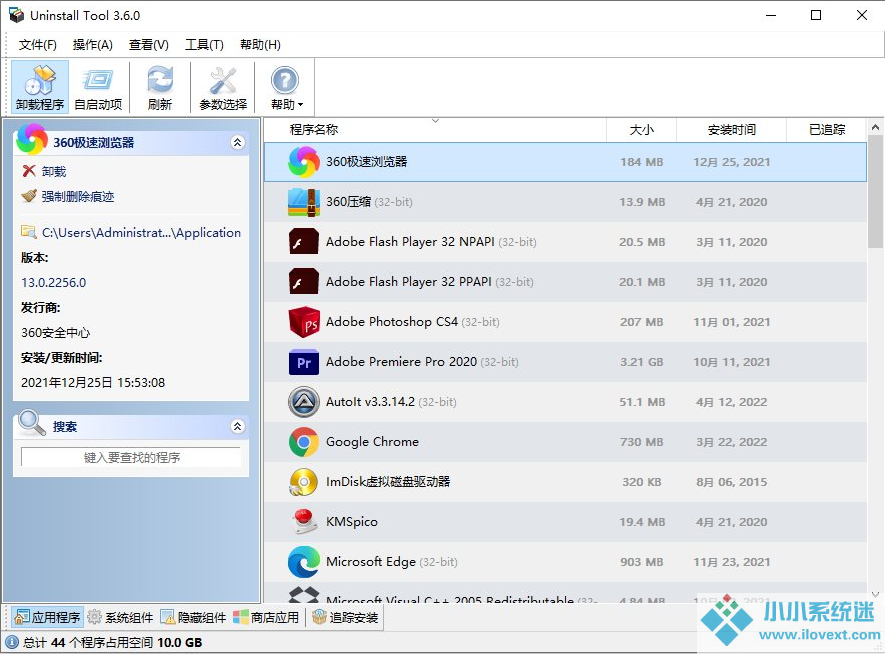Select the ImDisk虚拟磁盘驱动器 icon
The image size is (885, 654).
304,482
